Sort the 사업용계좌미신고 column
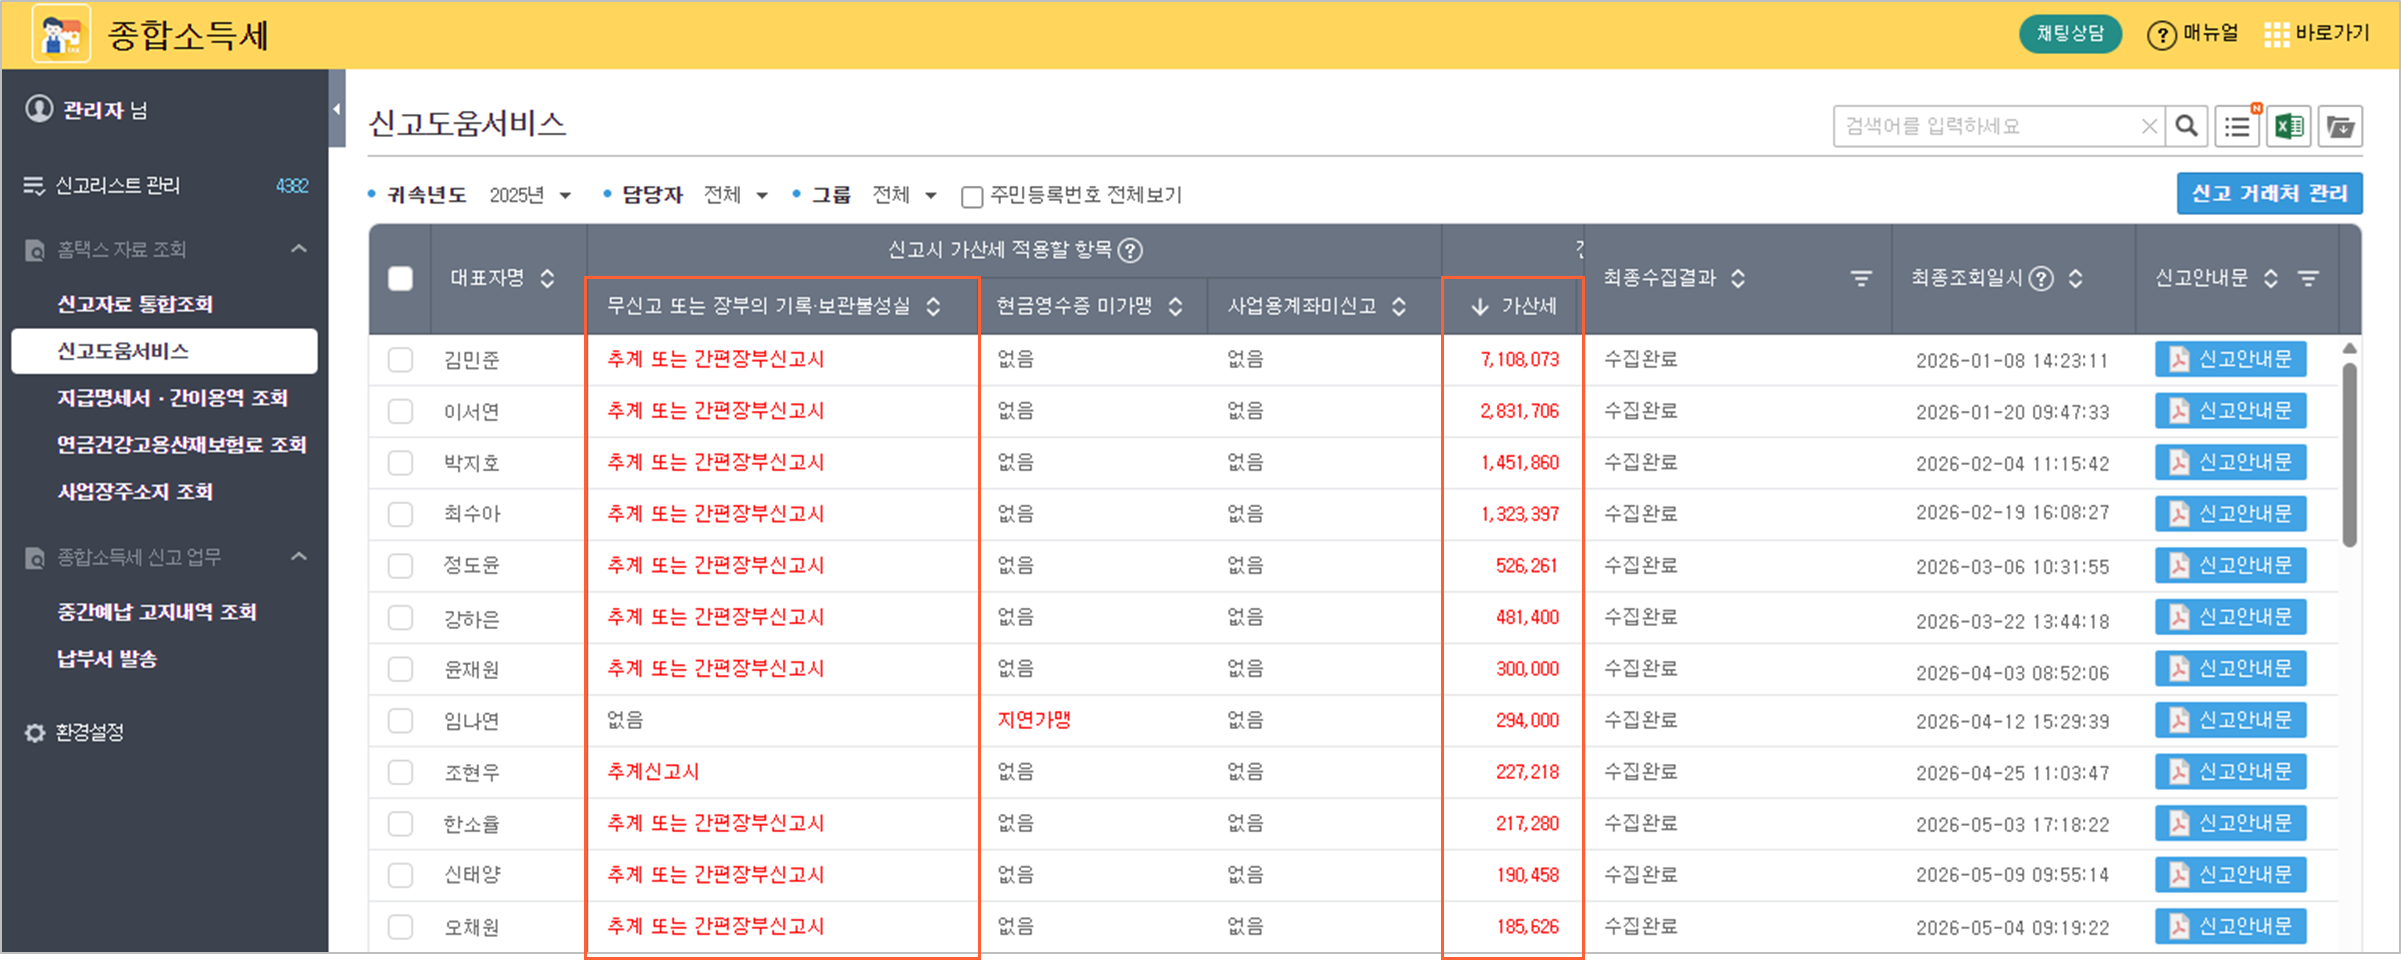This screenshot has width=2401, height=960. [x=1399, y=306]
